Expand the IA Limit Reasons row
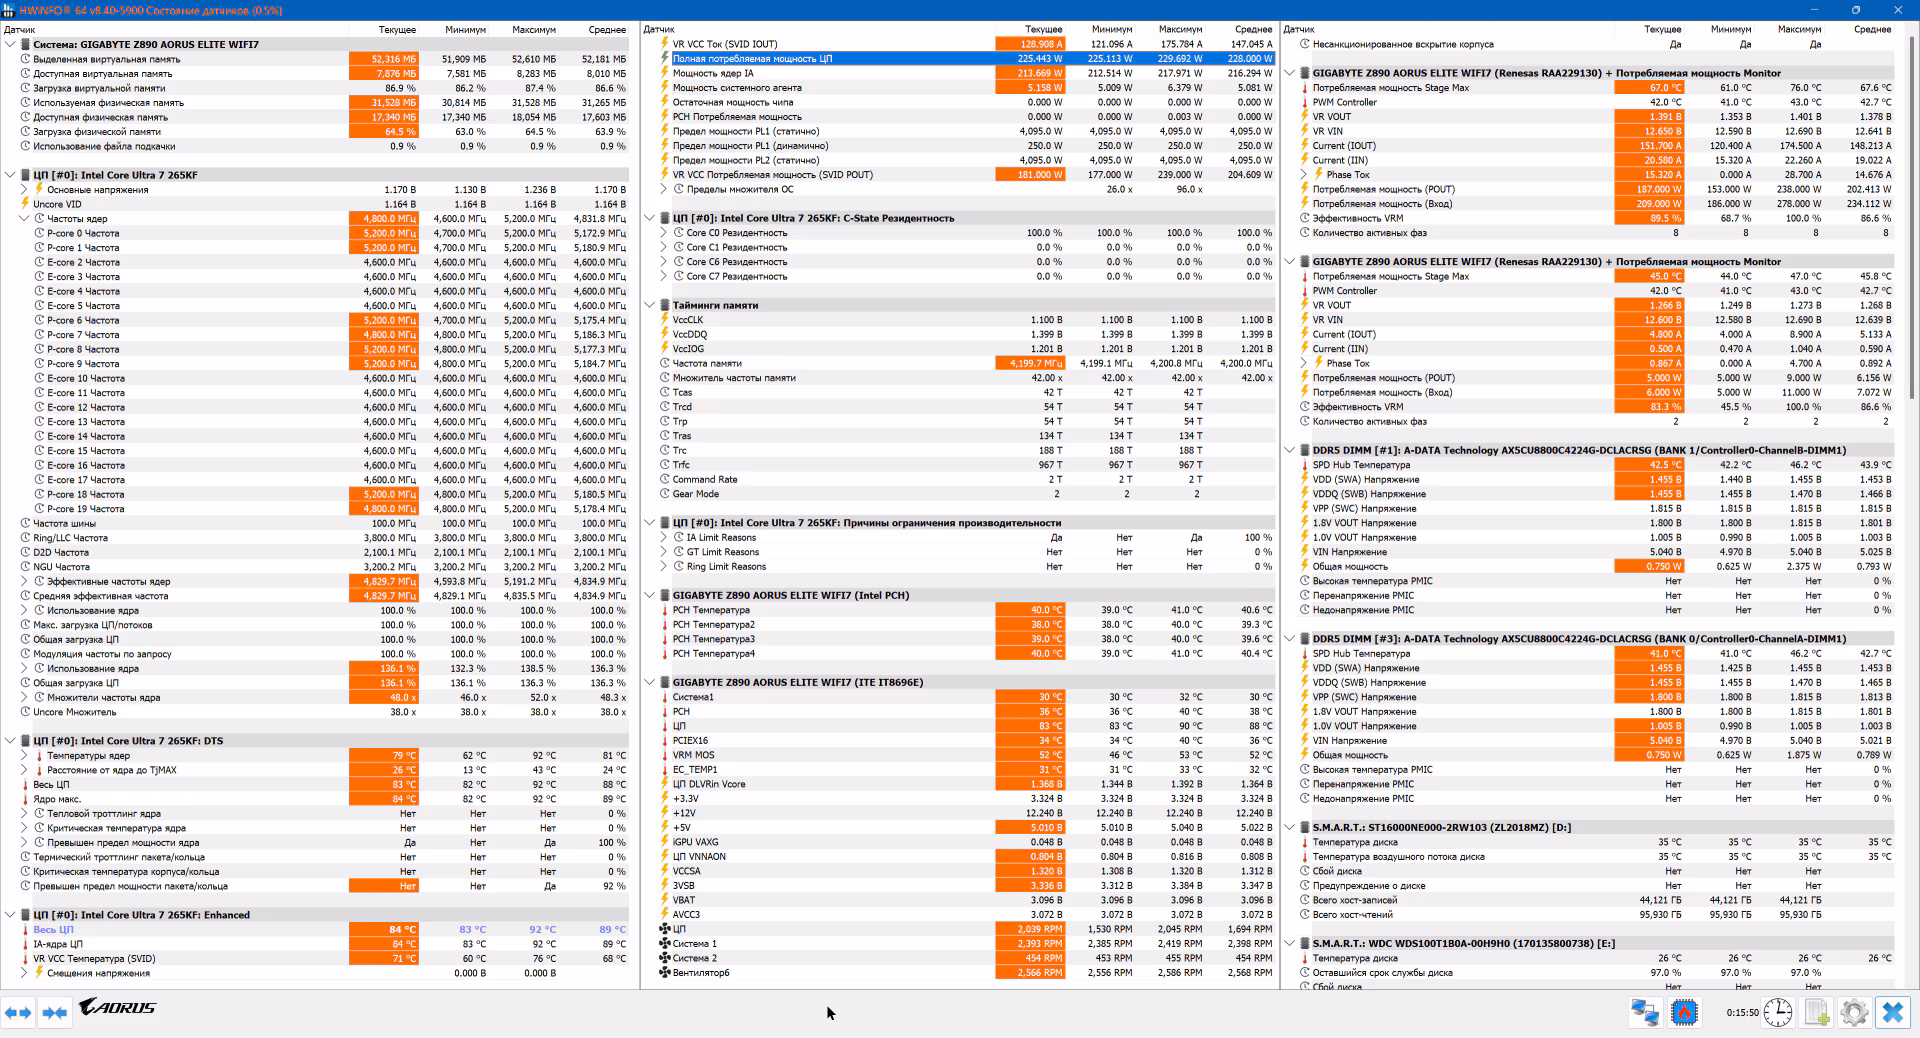1920x1038 pixels. point(664,538)
